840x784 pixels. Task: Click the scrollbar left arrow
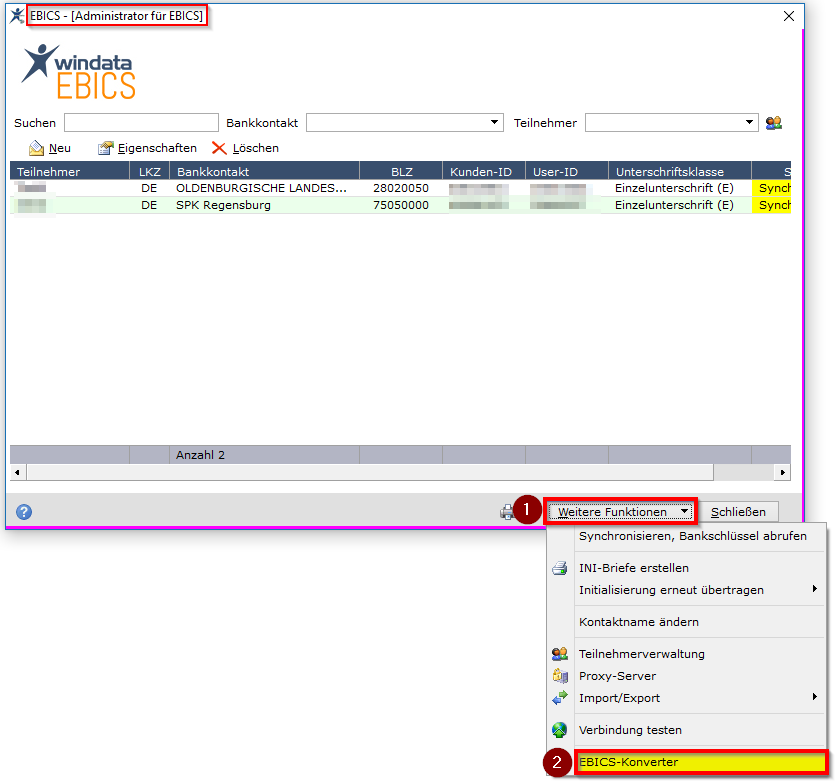coord(18,472)
